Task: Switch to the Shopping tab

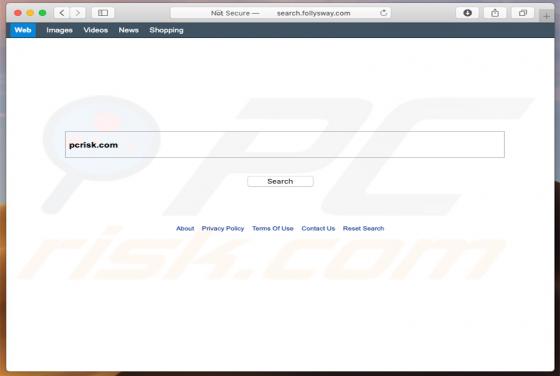Action: pos(166,30)
